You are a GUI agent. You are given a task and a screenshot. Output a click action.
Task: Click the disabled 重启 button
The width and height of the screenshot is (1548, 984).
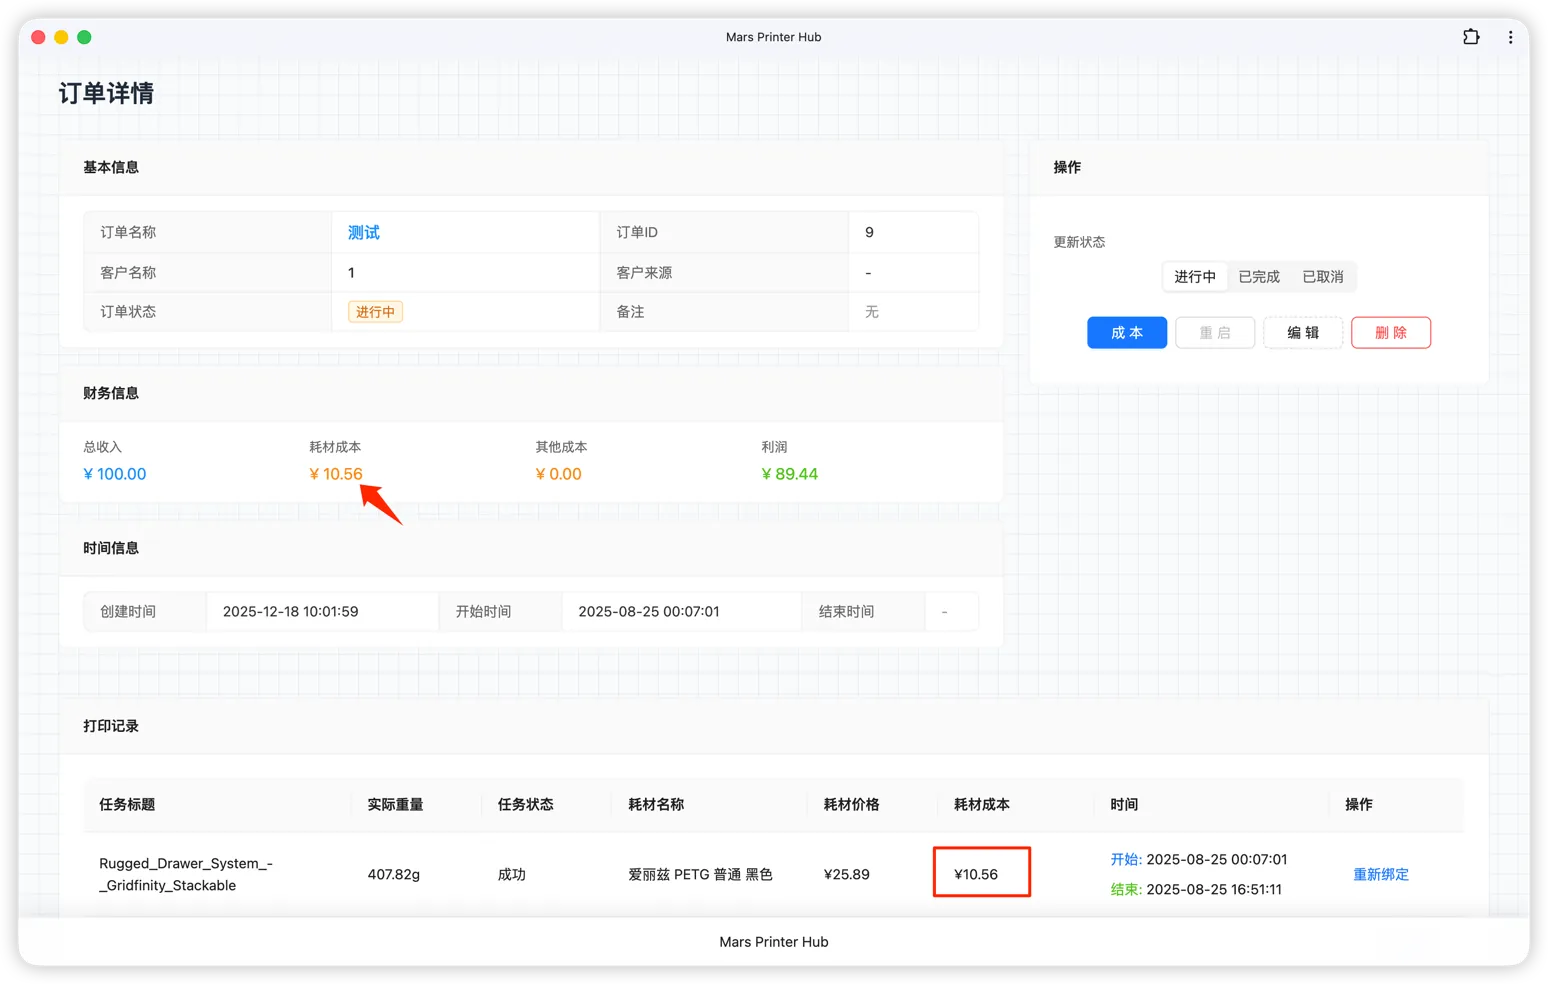coord(1215,332)
